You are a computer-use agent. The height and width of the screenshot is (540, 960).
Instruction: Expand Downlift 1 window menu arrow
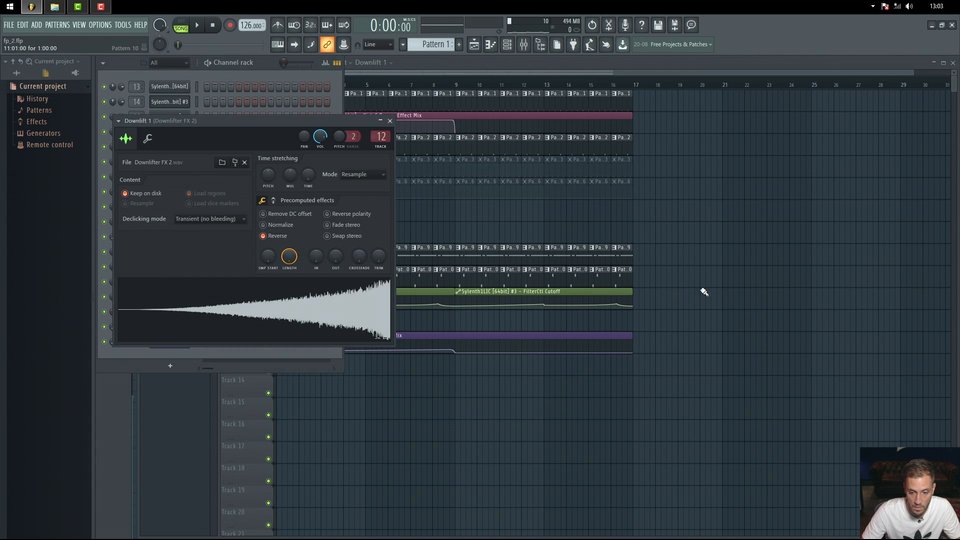(118, 121)
